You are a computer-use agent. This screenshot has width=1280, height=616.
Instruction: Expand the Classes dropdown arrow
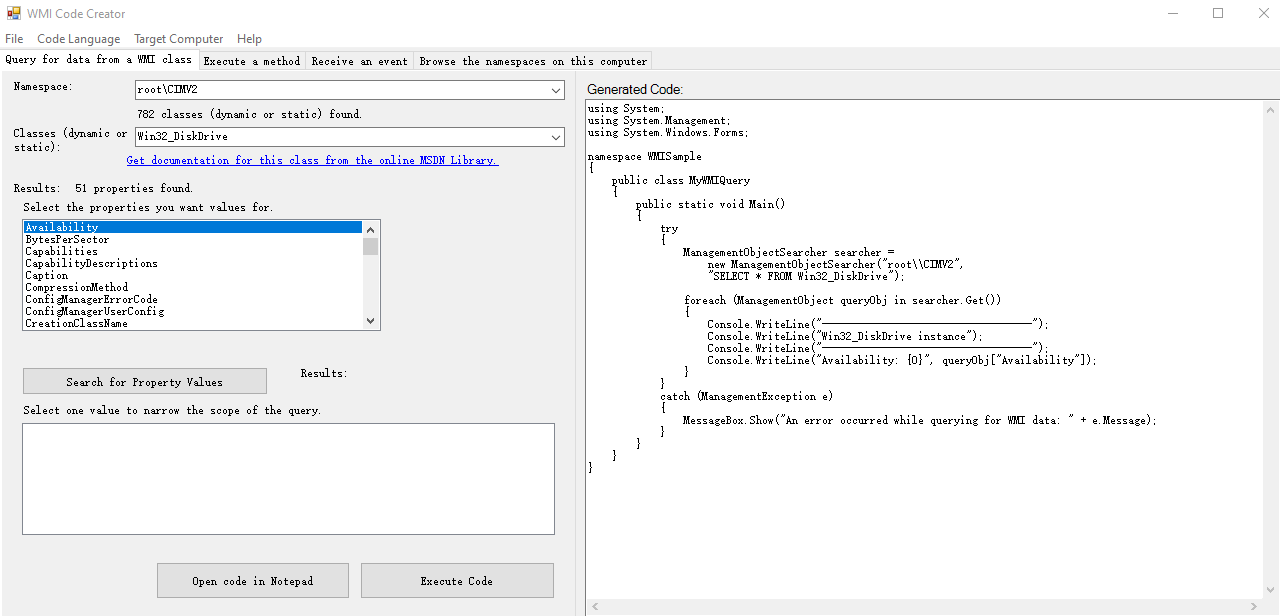(556, 137)
